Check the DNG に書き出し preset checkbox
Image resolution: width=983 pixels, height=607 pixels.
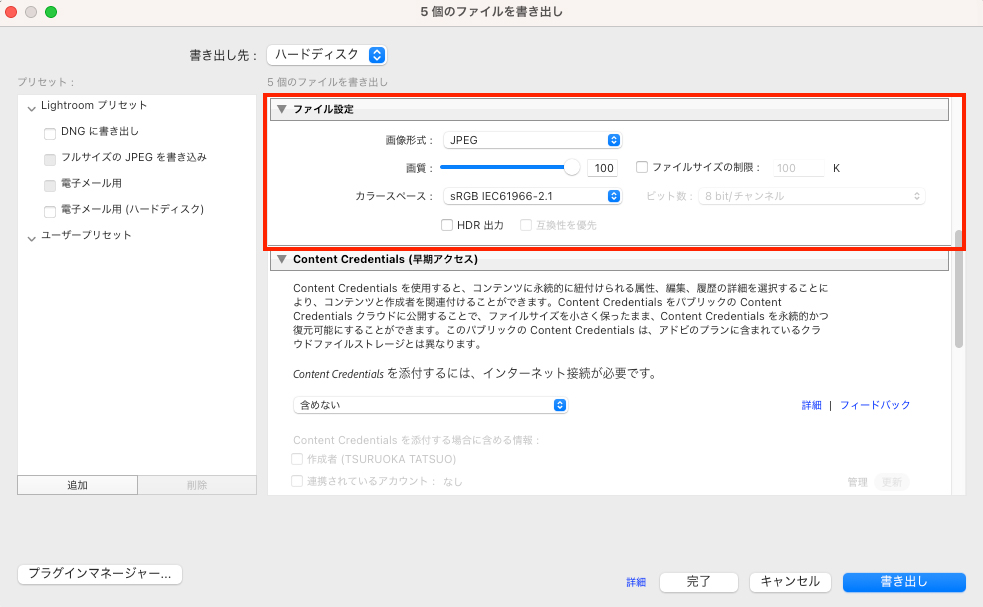click(x=49, y=131)
